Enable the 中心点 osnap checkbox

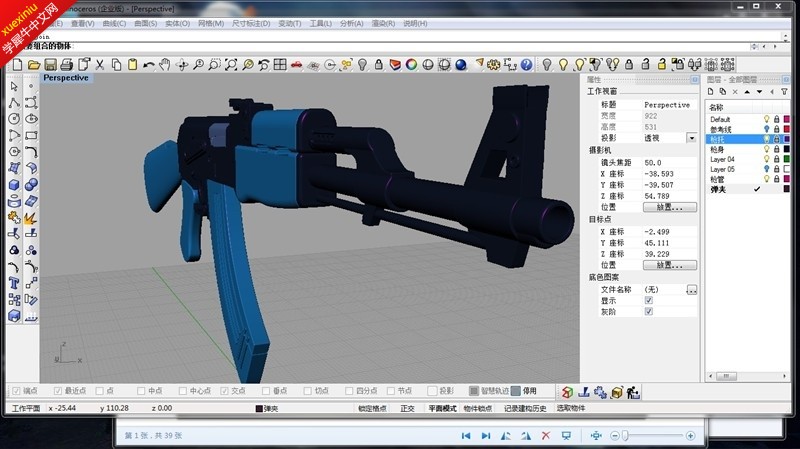click(x=183, y=391)
